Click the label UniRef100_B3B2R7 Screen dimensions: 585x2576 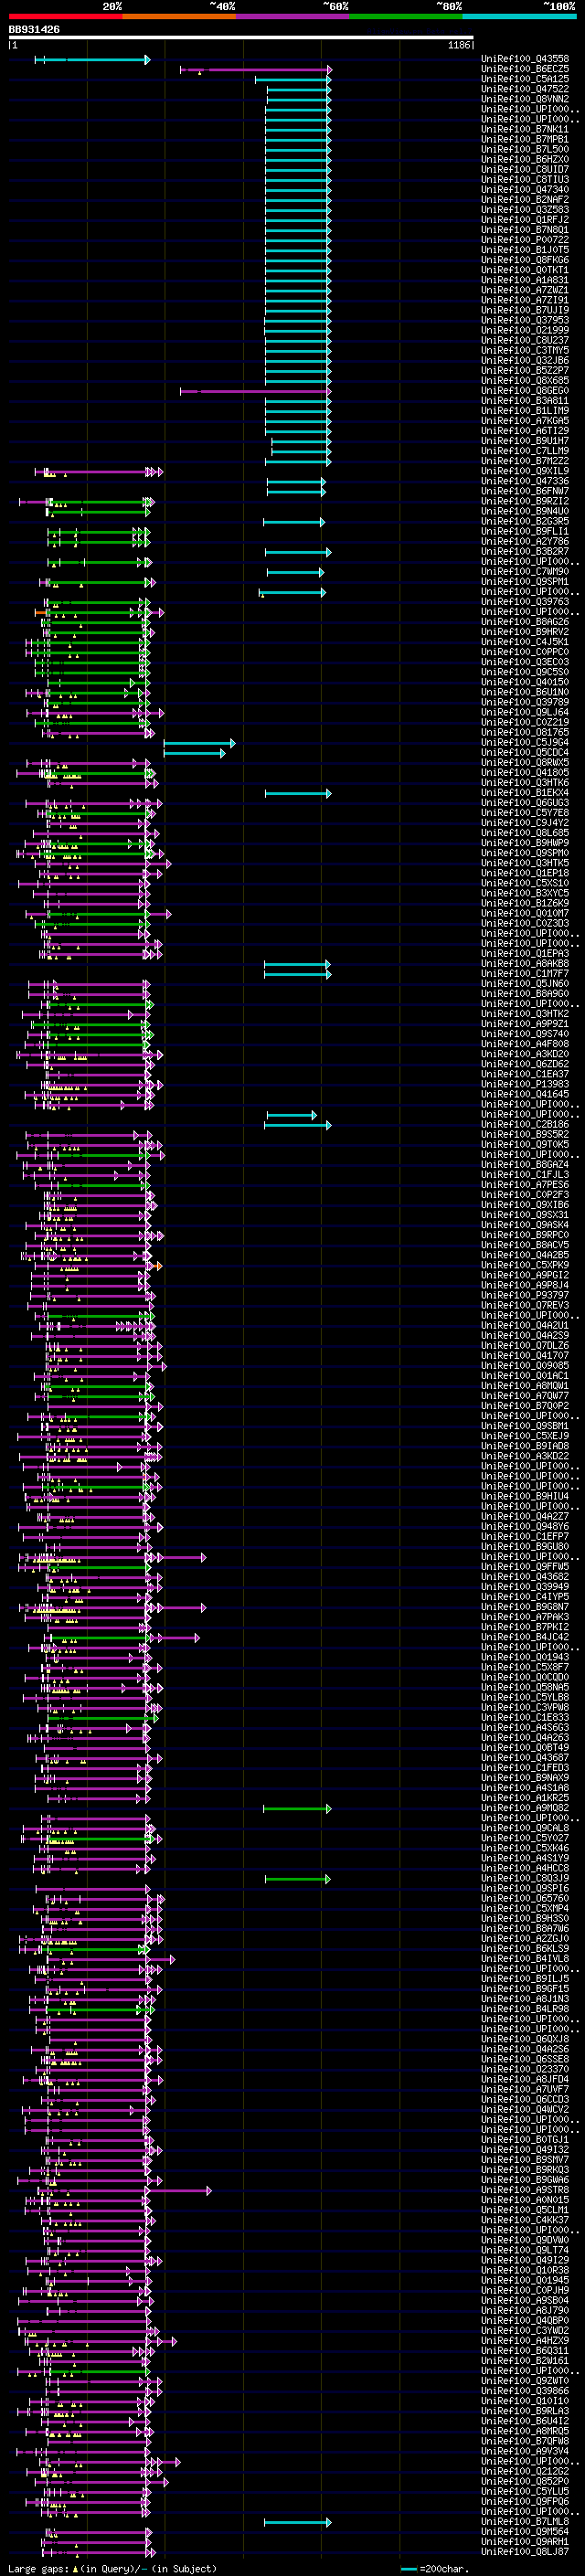tap(525, 552)
